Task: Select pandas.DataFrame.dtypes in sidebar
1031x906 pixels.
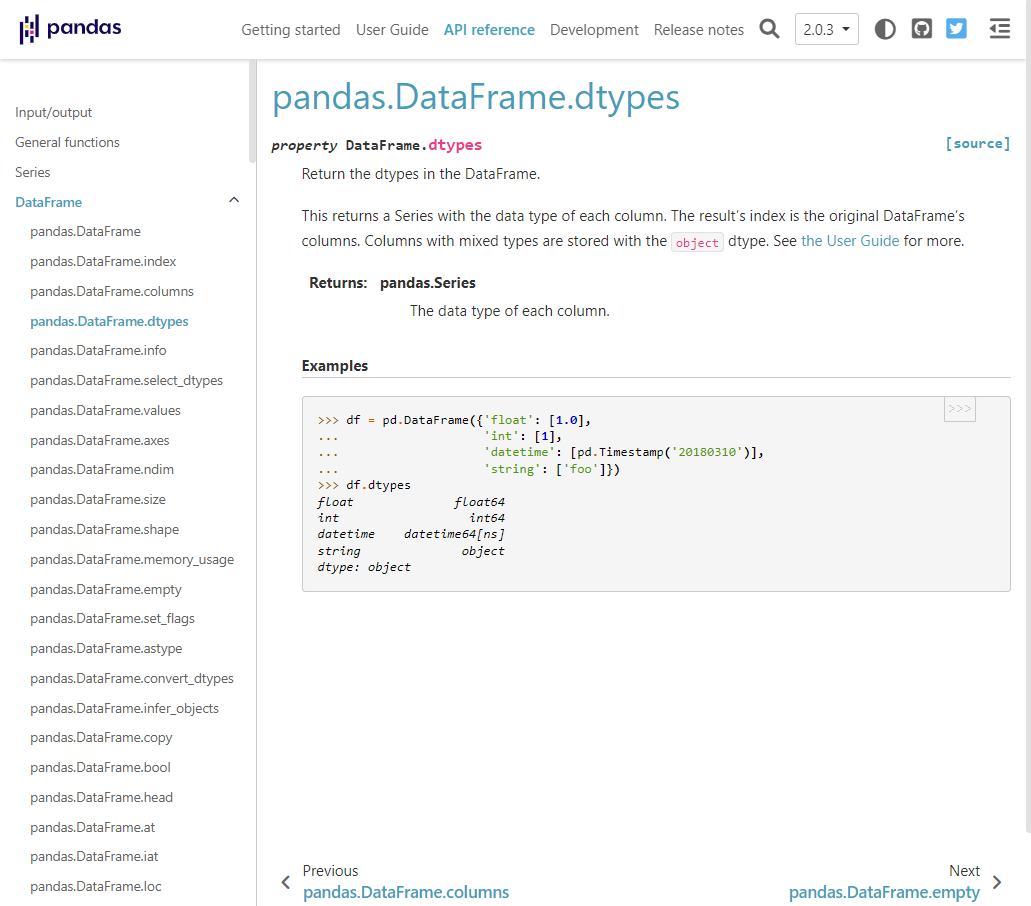Action: (x=109, y=321)
